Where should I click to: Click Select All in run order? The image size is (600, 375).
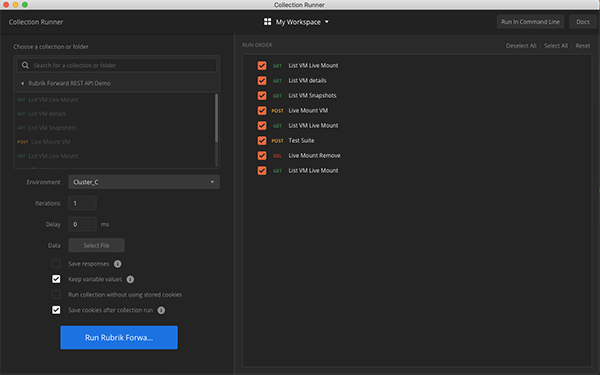[556, 46]
